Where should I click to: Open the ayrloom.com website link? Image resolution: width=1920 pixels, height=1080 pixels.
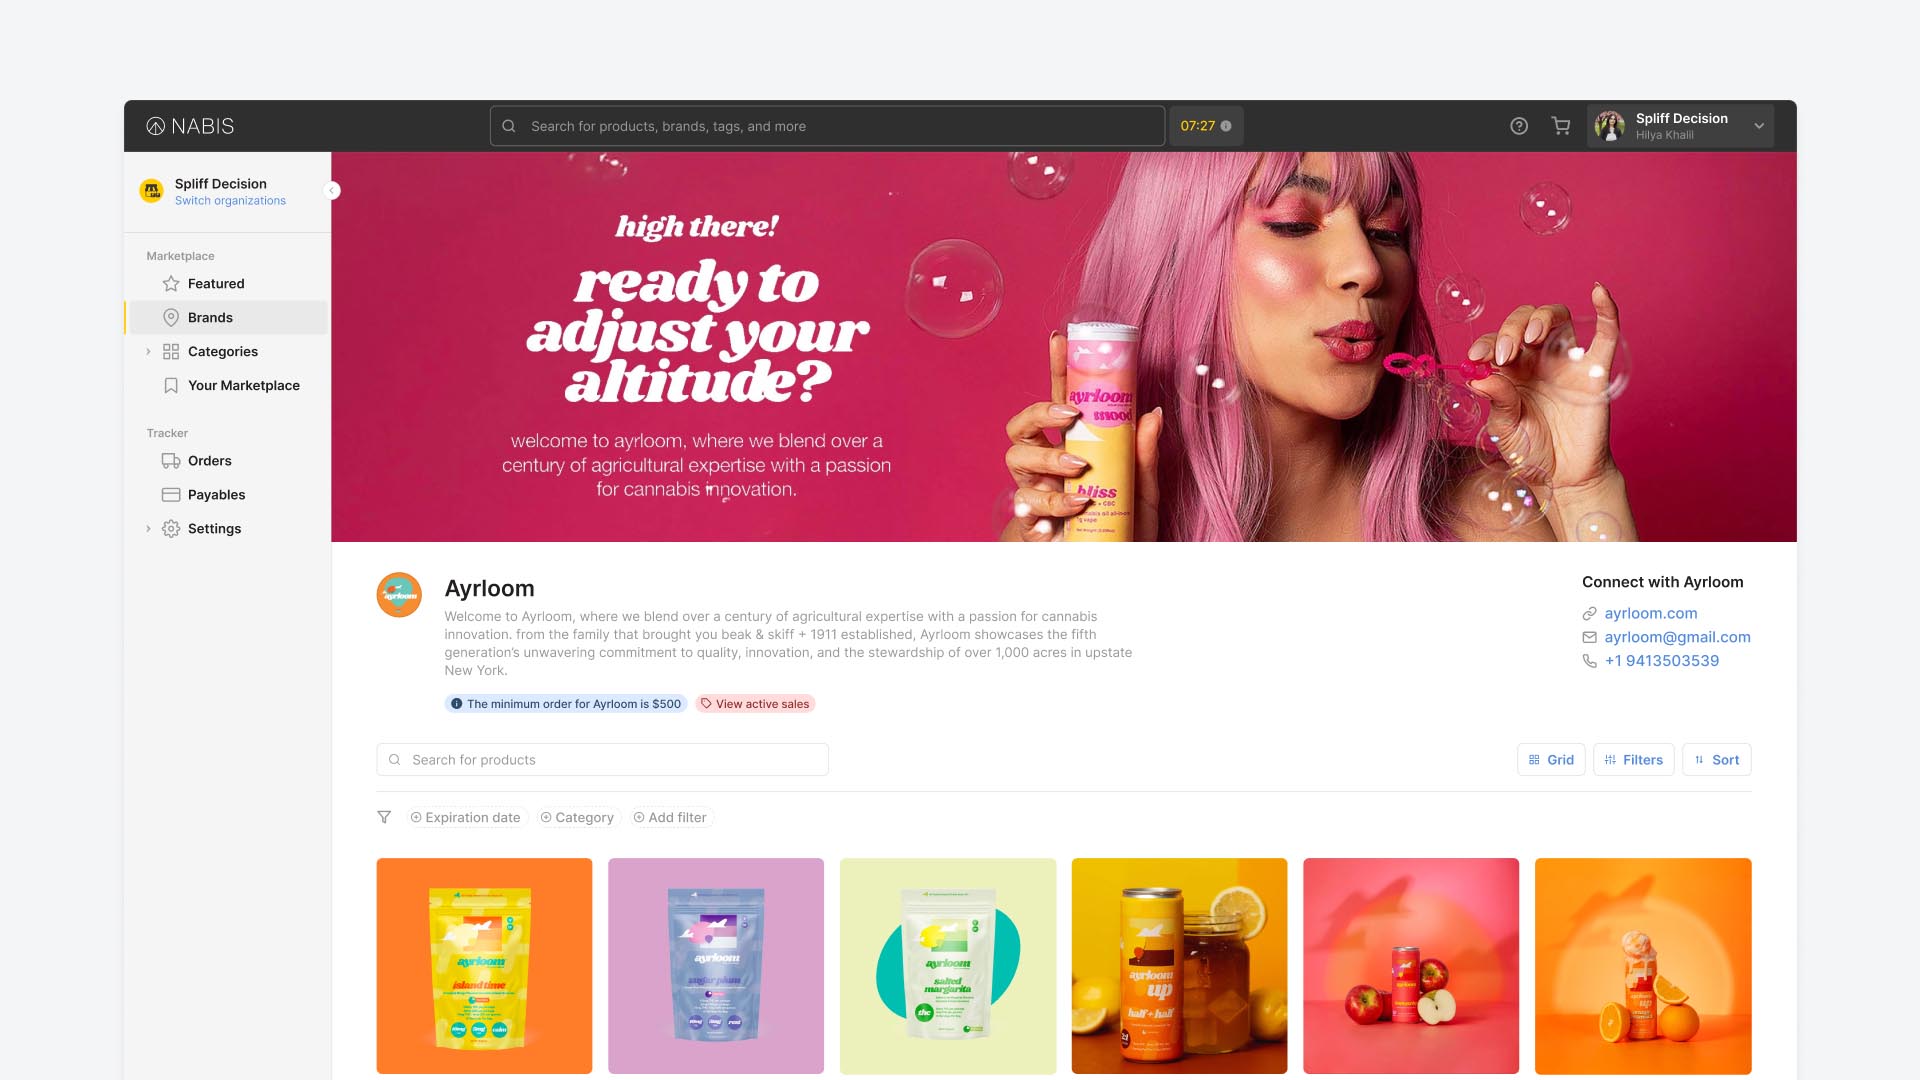pyautogui.click(x=1650, y=613)
